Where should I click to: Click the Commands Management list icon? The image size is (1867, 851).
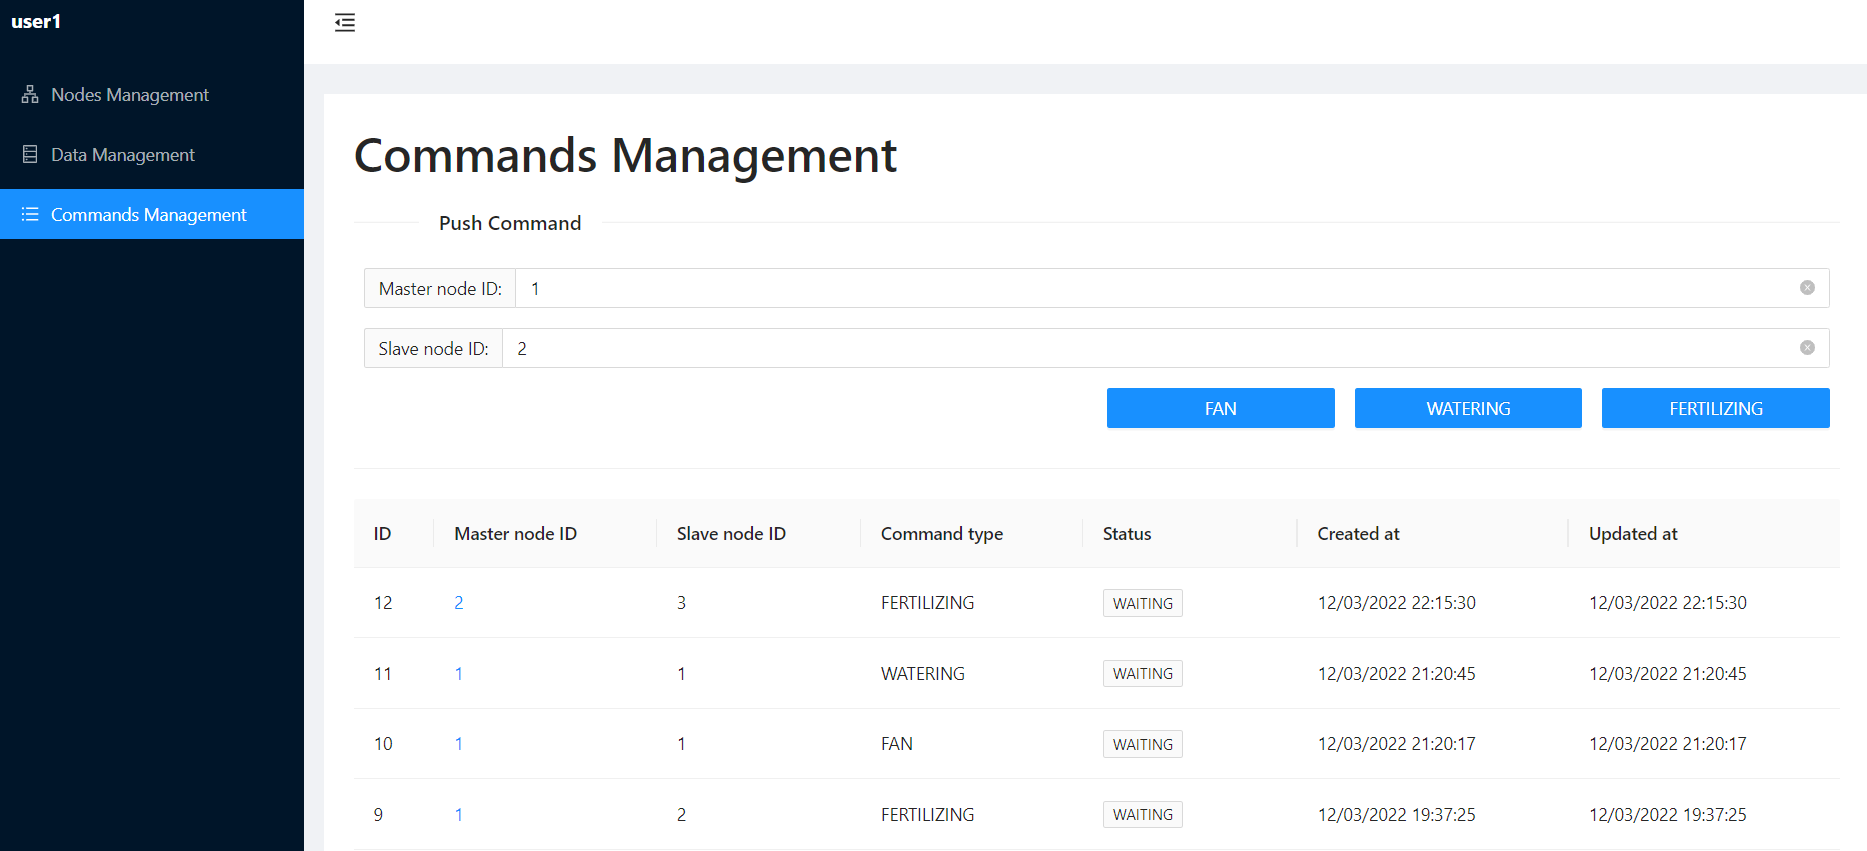tap(30, 214)
